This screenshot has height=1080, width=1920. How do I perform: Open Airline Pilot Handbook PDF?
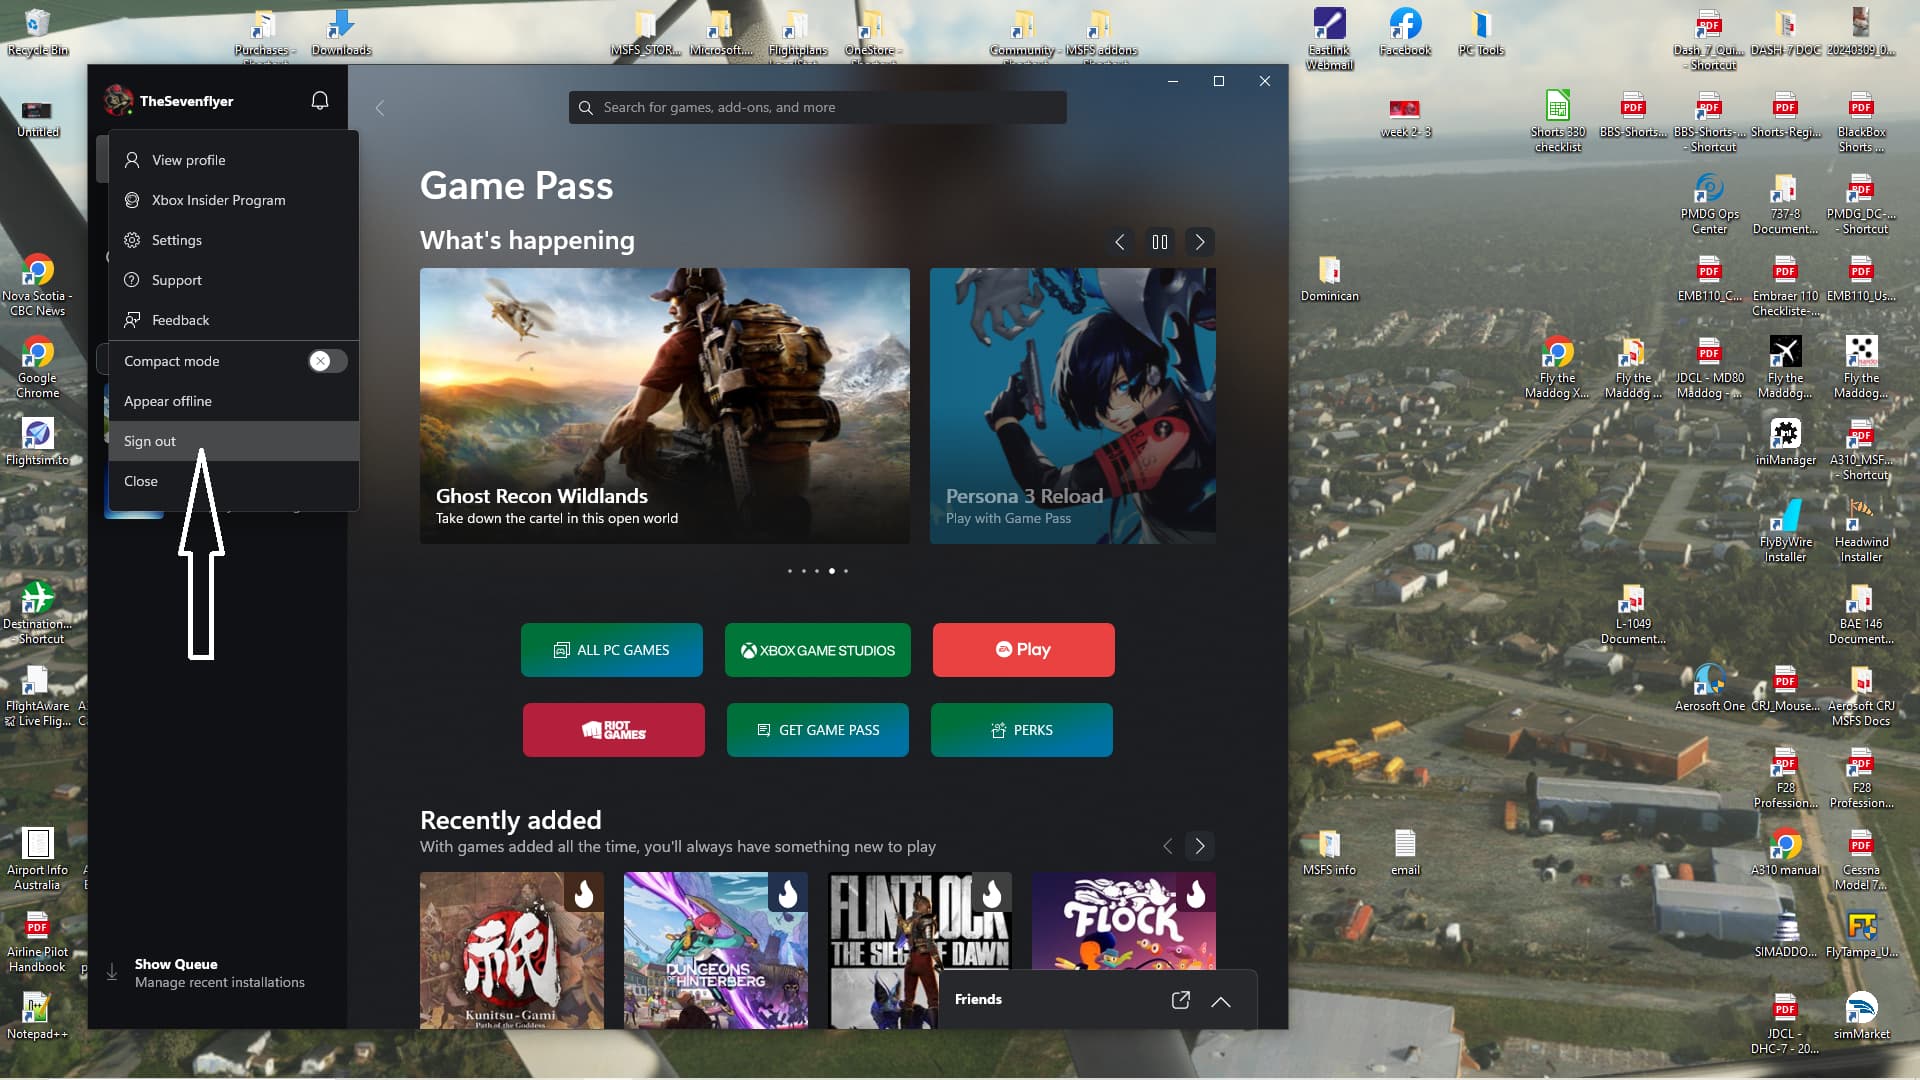37,942
